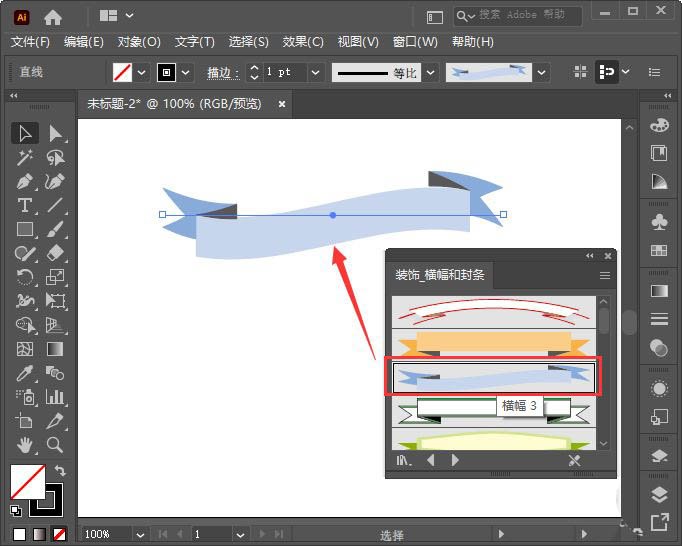This screenshot has width=682, height=546.
Task: Increase stroke weight with stepper
Action: click(254, 67)
